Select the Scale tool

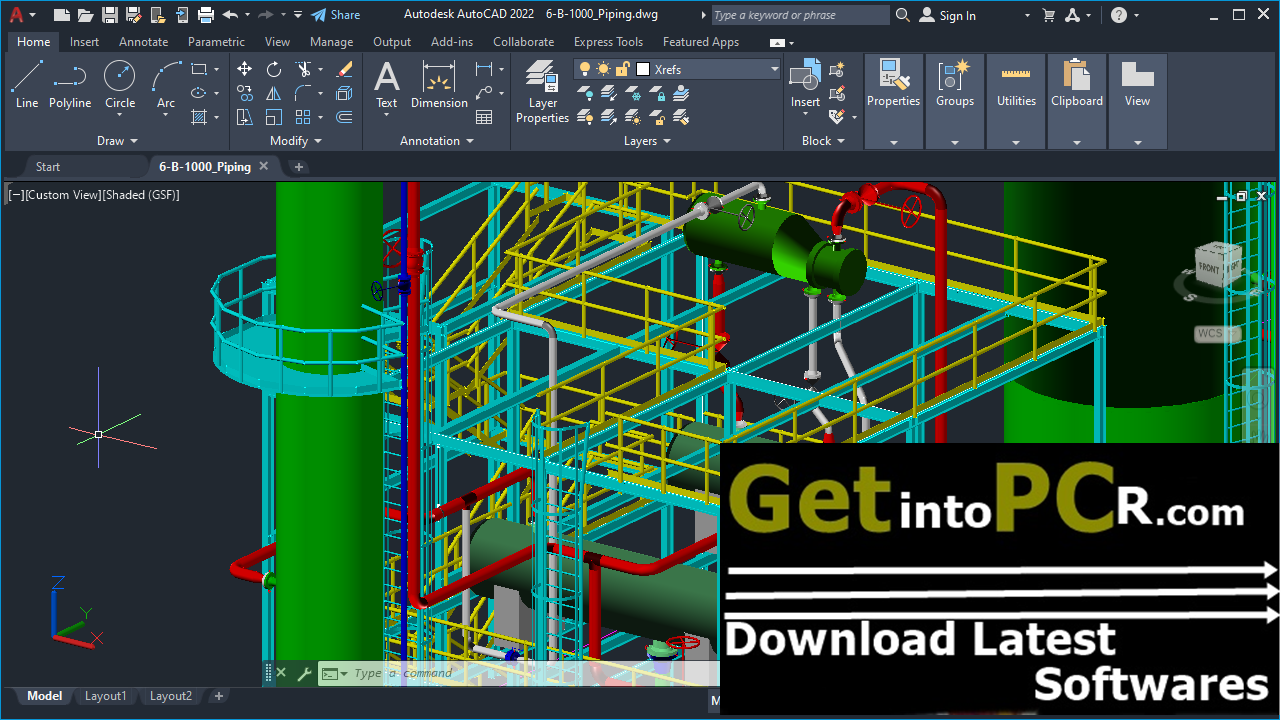click(274, 117)
